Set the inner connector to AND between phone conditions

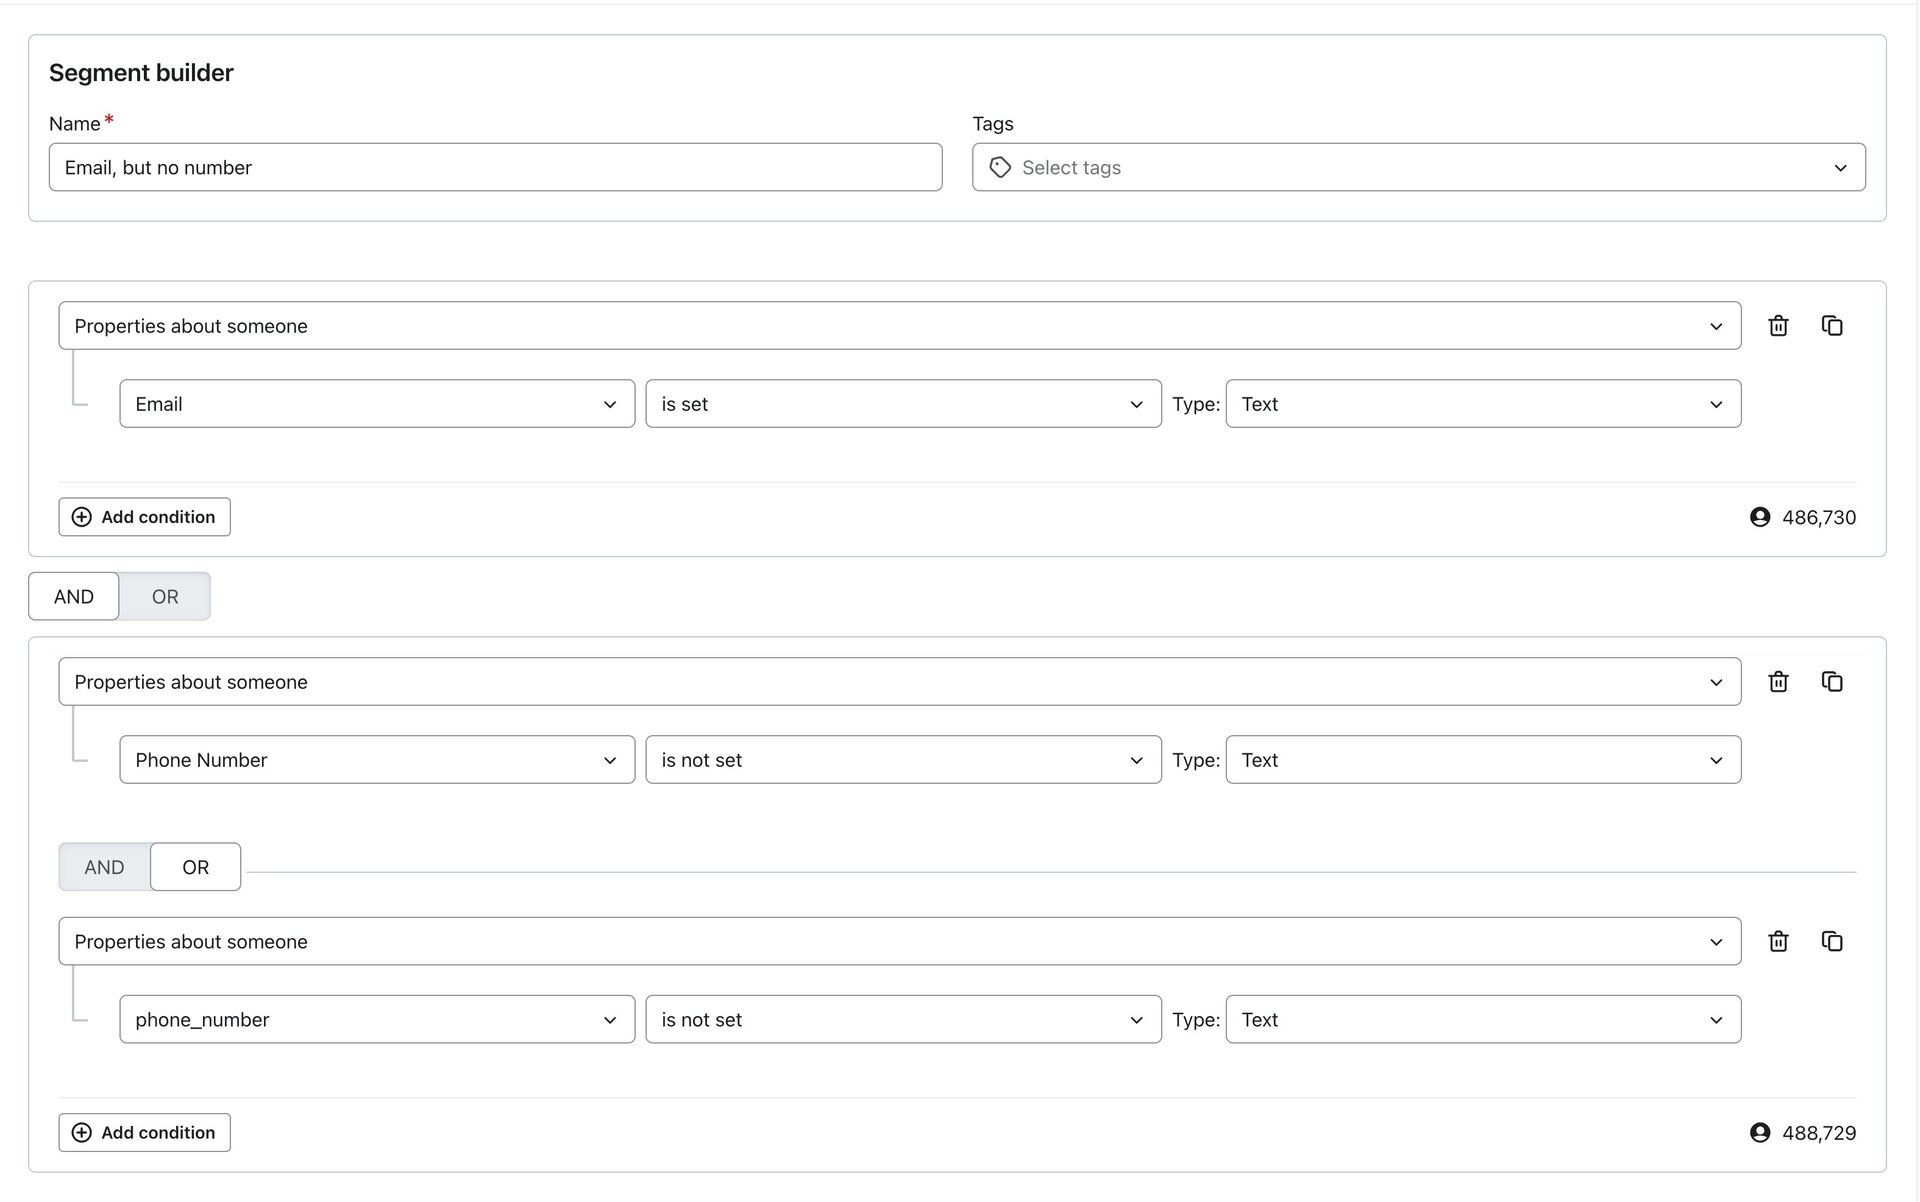[104, 867]
